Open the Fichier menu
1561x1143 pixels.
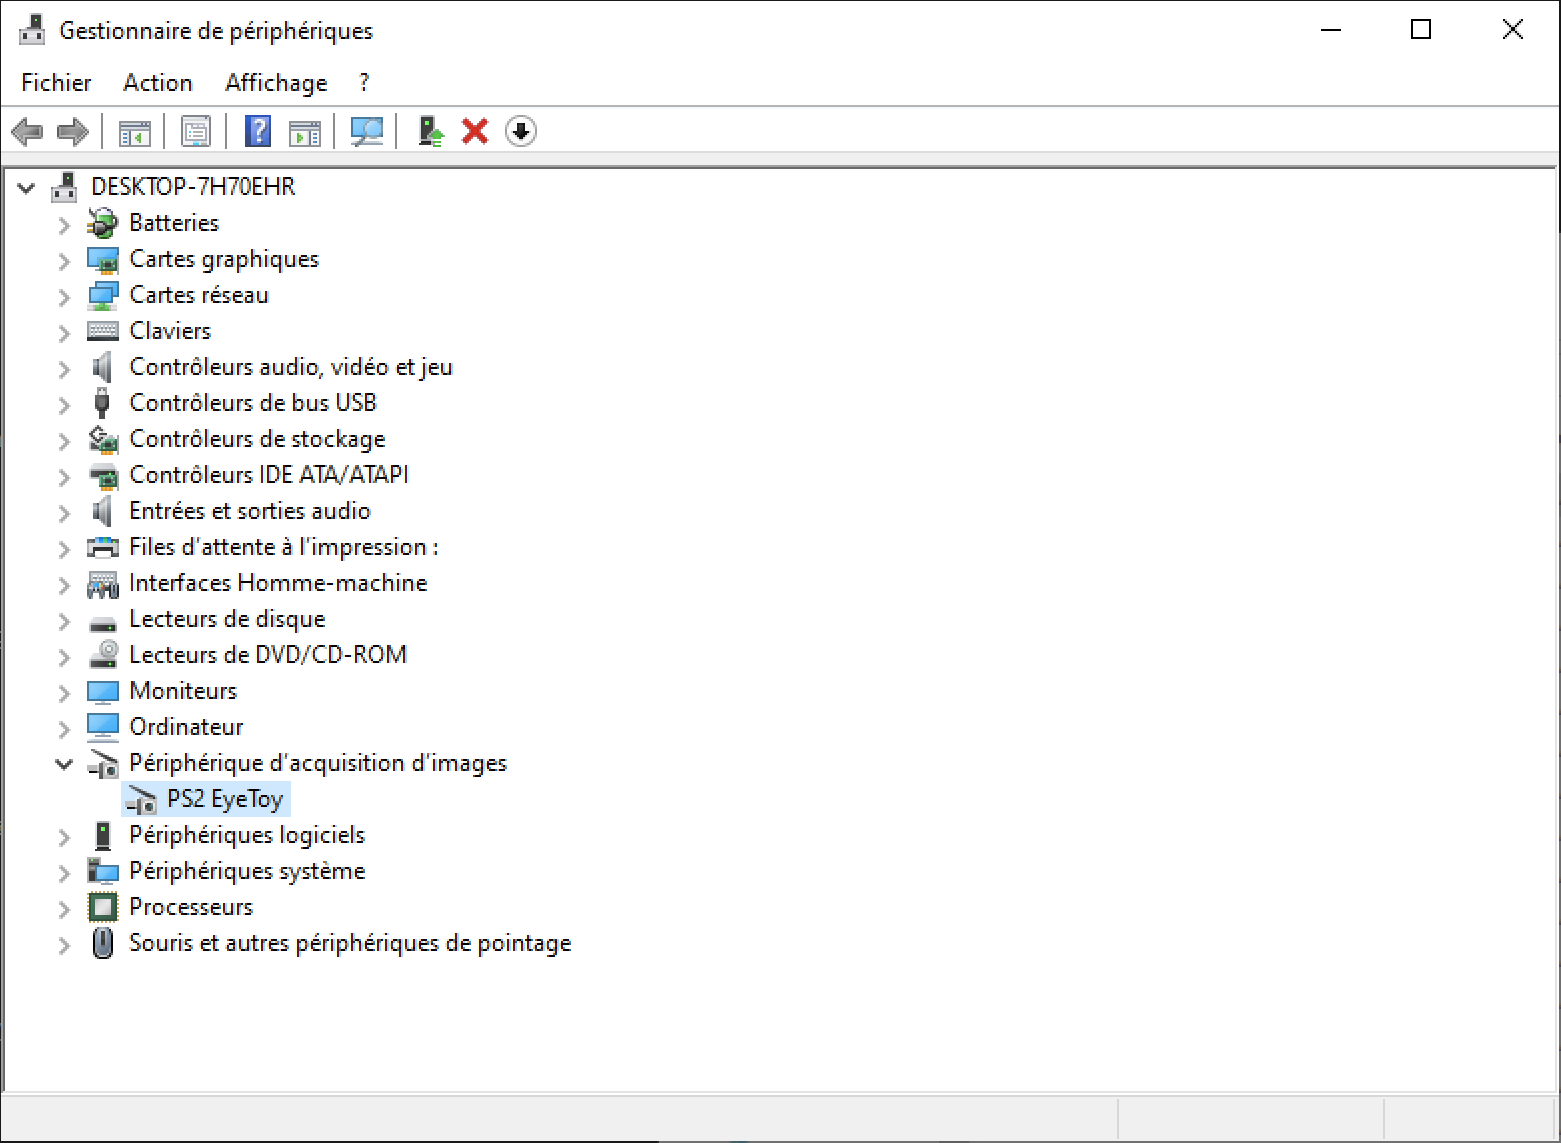[x=56, y=83]
